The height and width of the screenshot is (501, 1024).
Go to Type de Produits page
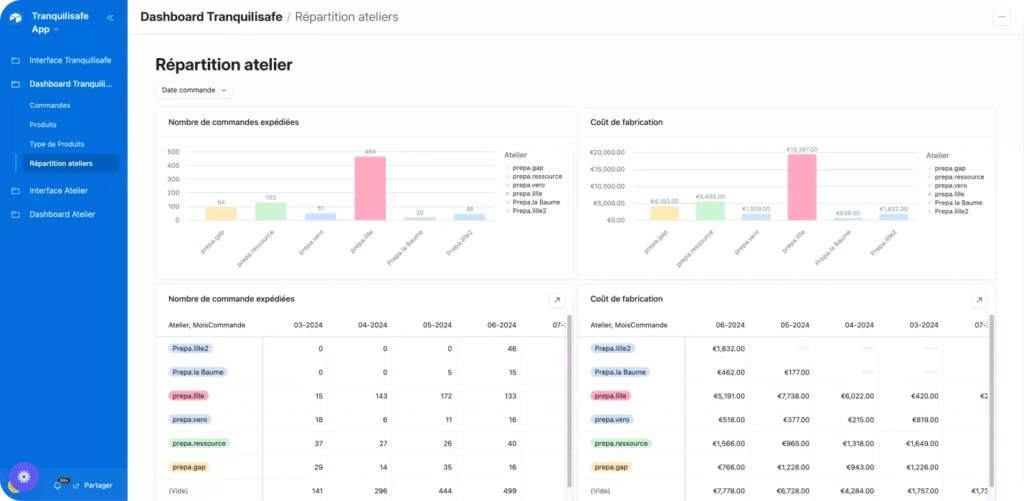click(x=57, y=144)
